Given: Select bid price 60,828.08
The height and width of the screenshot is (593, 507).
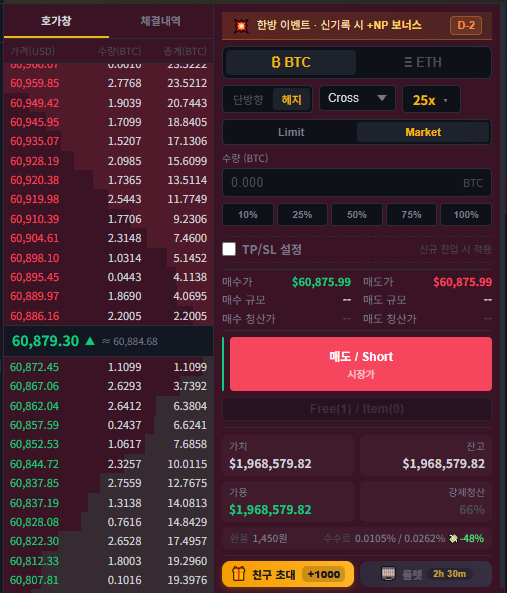Looking at the screenshot, I should [x=34, y=522].
